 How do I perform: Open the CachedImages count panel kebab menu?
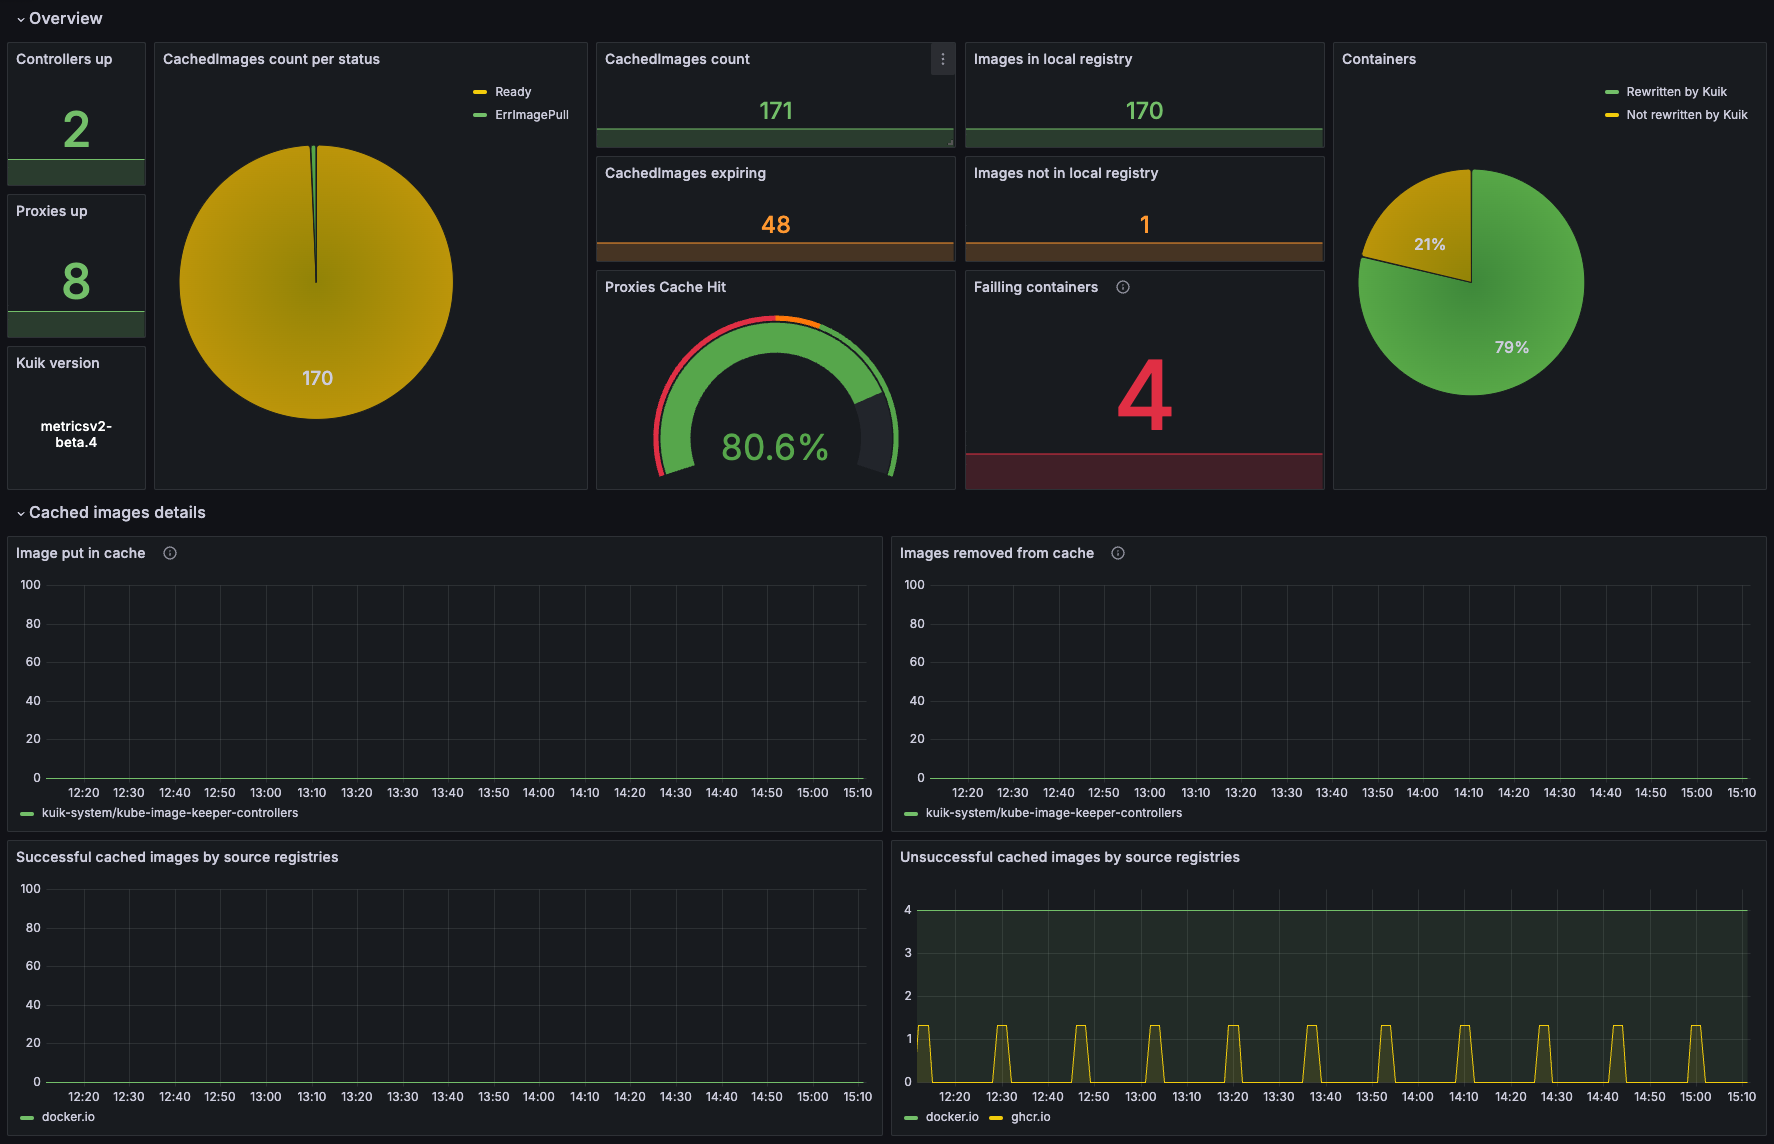942,60
